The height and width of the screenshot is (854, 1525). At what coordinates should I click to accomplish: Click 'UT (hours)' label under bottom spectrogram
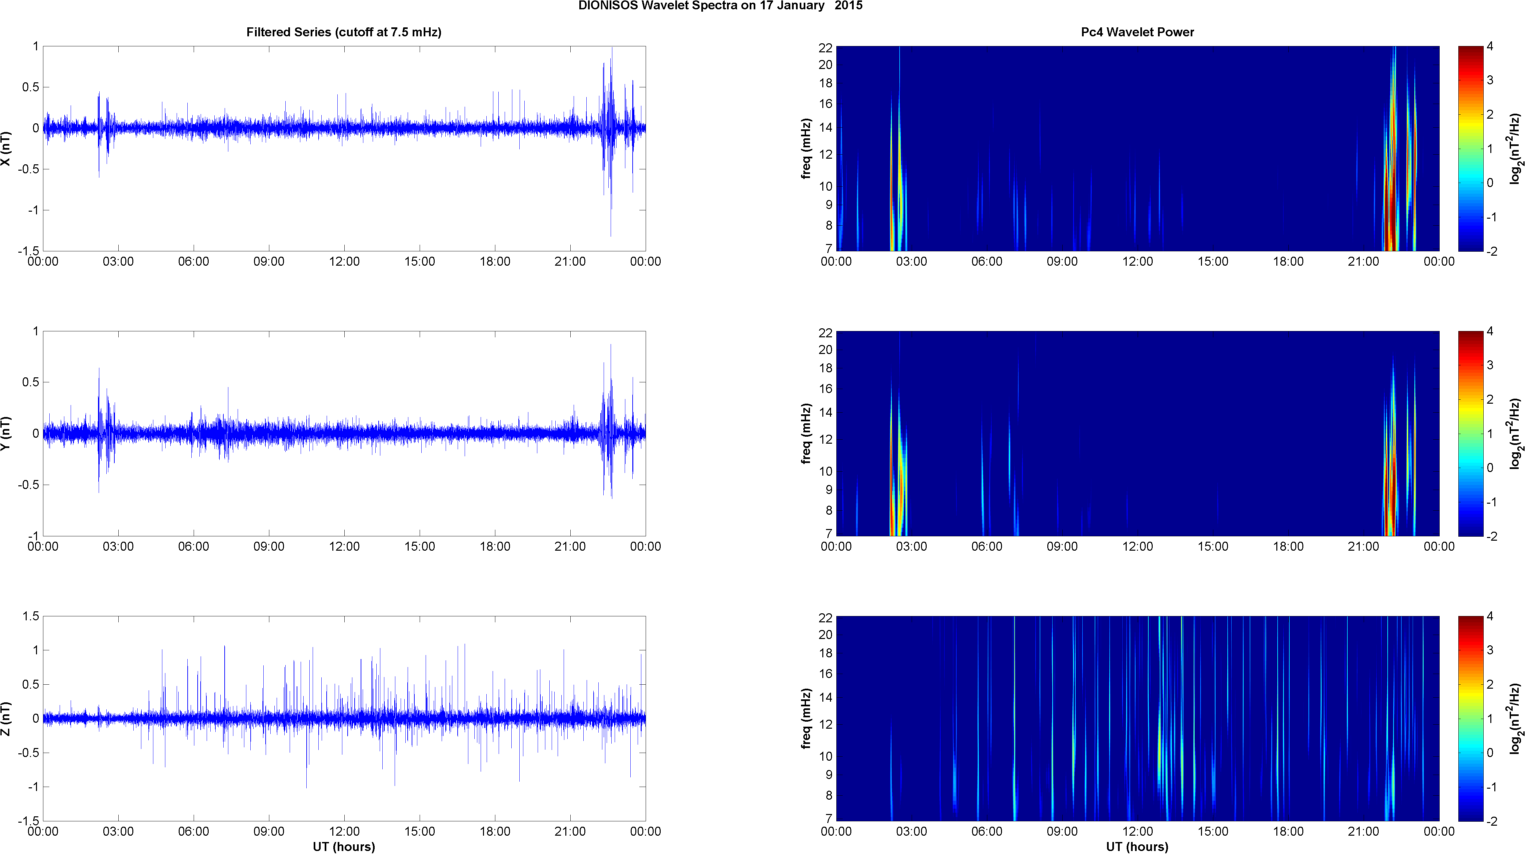[1137, 846]
